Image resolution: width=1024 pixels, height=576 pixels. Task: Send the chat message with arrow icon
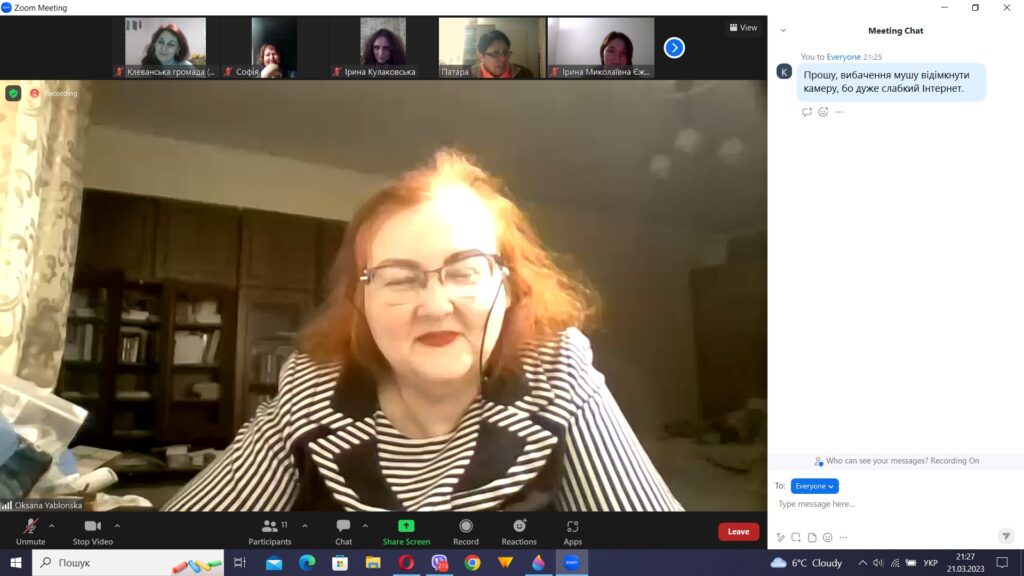pyautogui.click(x=1006, y=536)
